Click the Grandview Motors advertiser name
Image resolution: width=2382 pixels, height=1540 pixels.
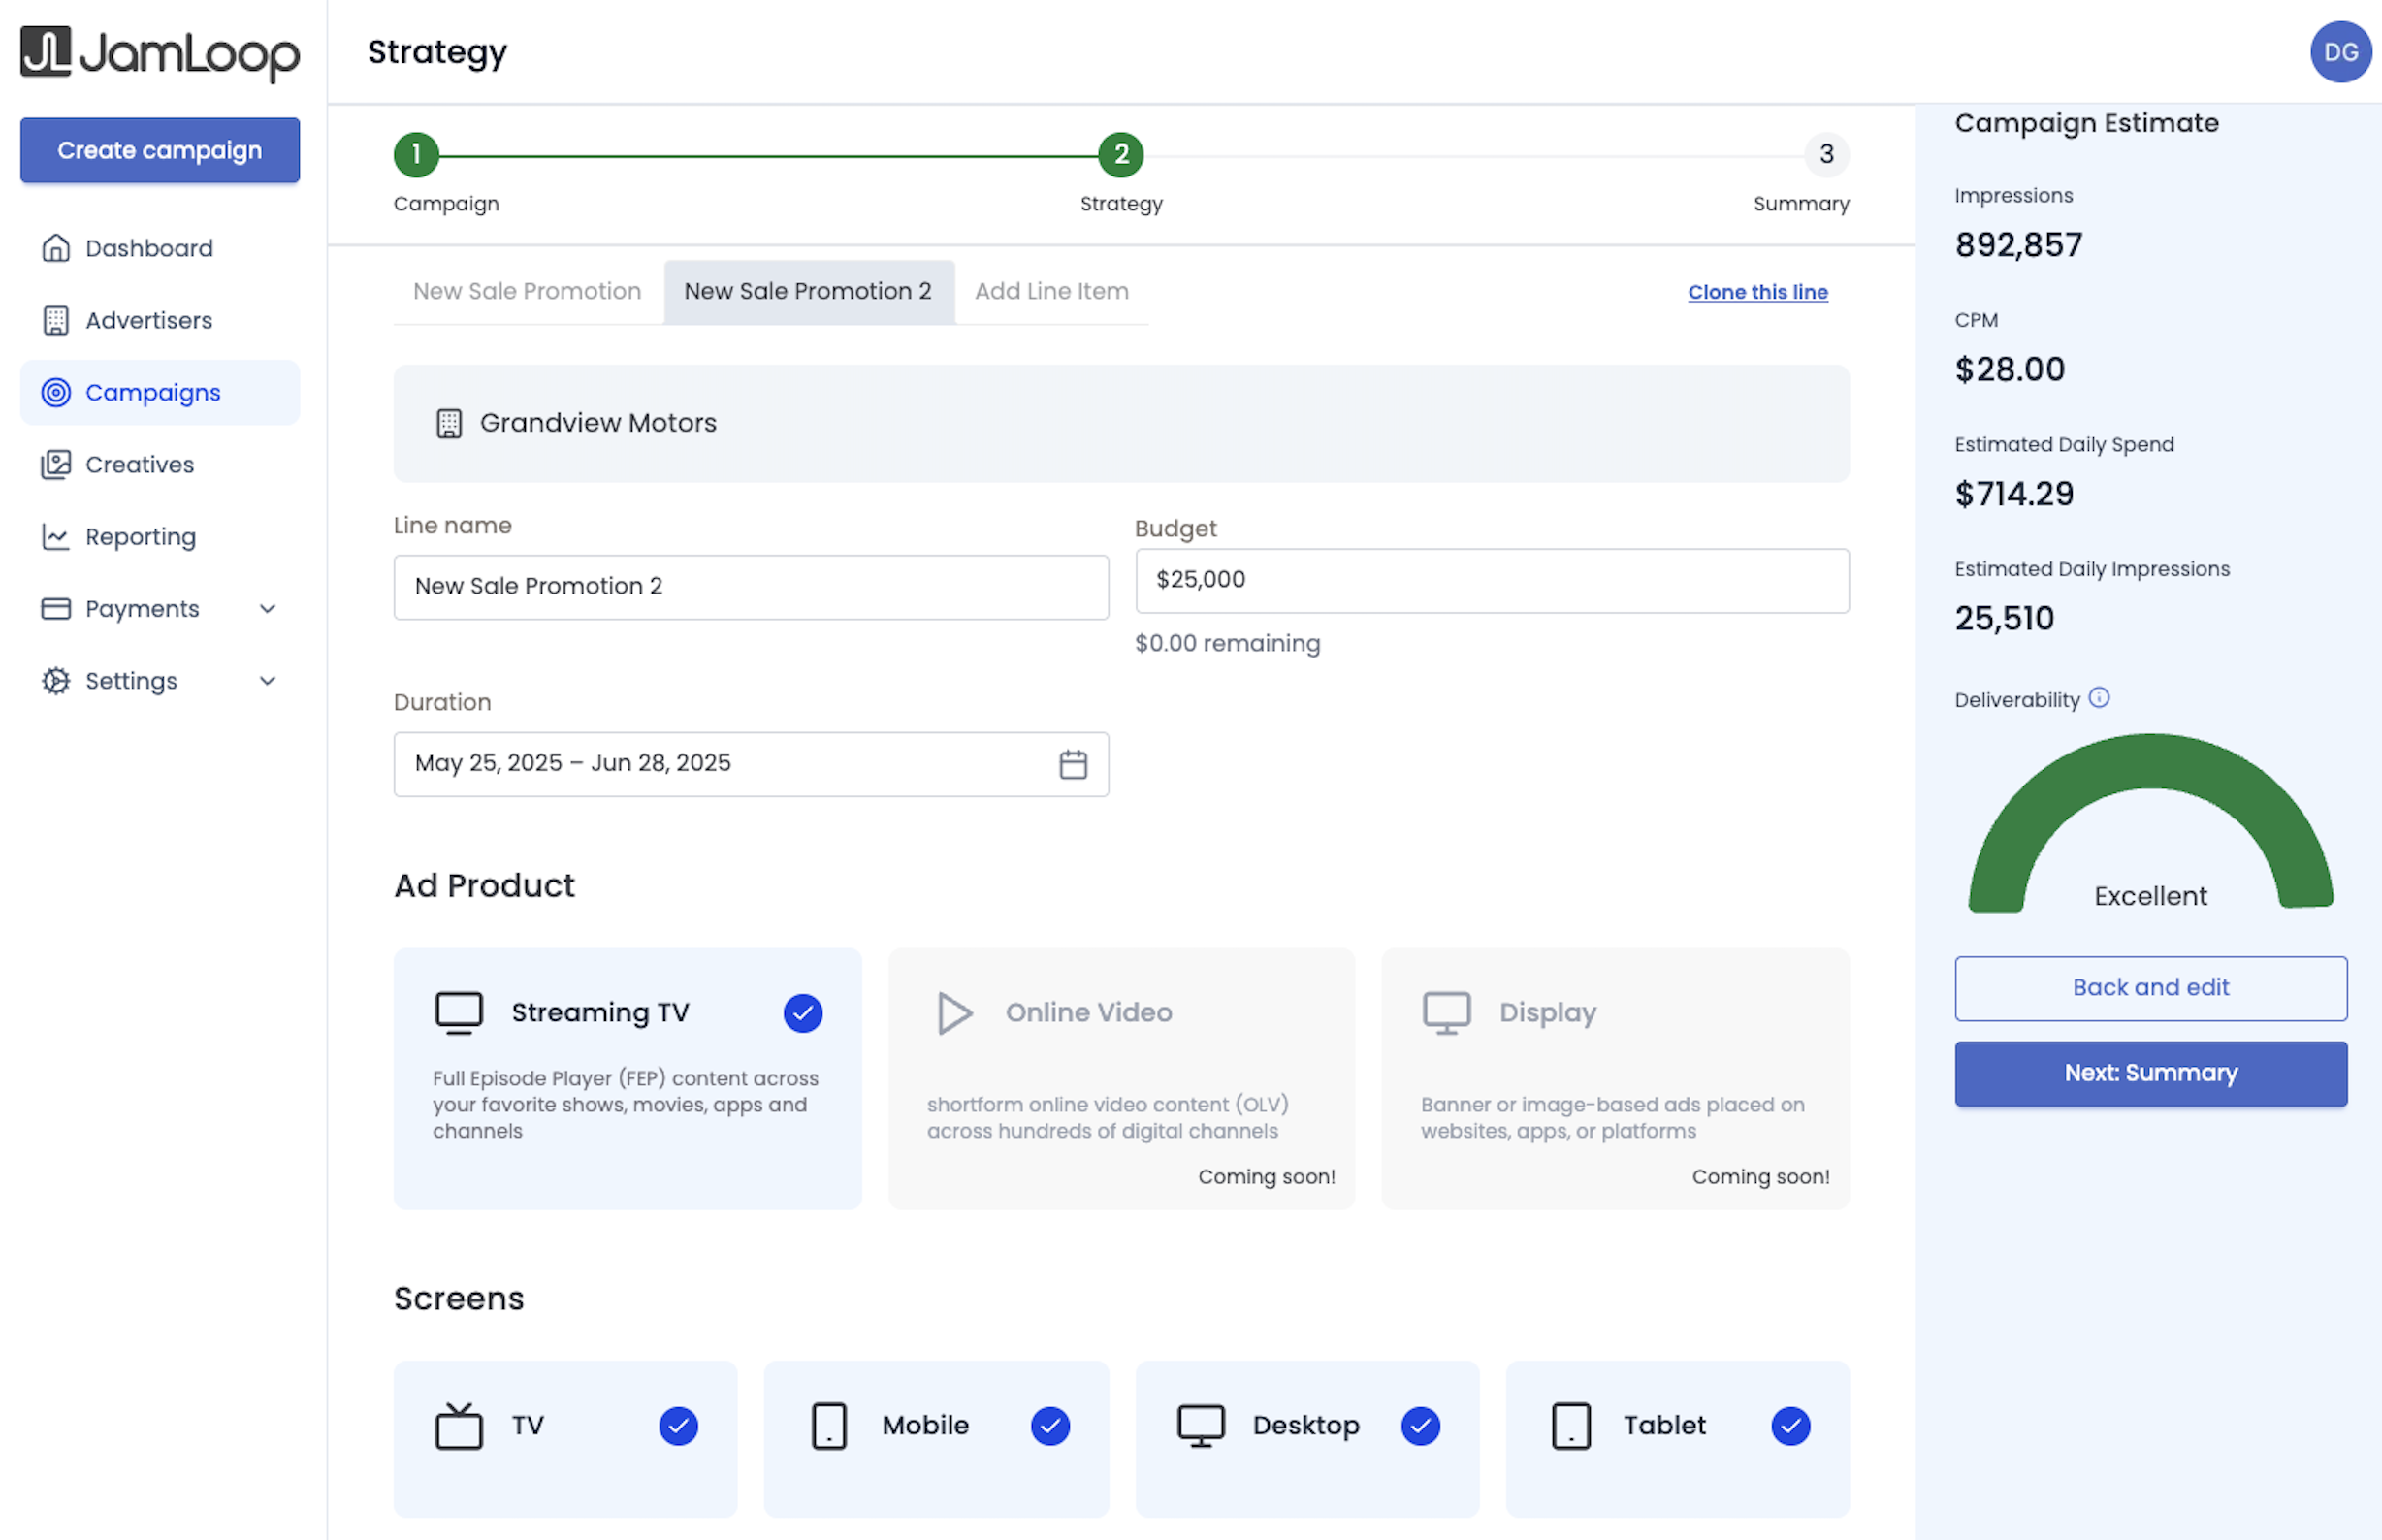pyautogui.click(x=598, y=423)
